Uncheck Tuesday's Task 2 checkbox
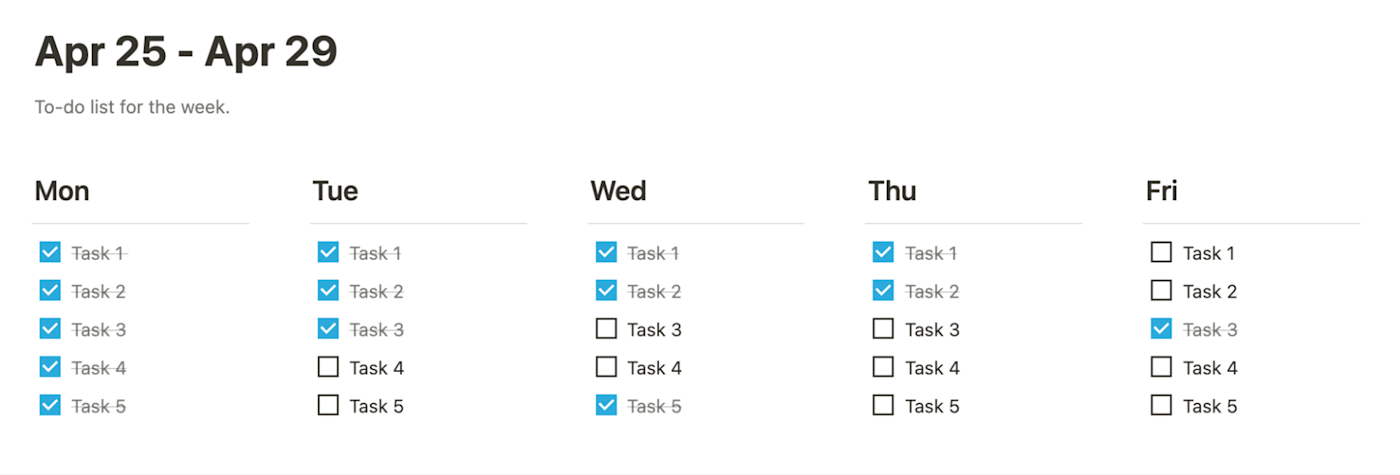Screen dimensions: 1400x475 pyautogui.click(x=328, y=290)
